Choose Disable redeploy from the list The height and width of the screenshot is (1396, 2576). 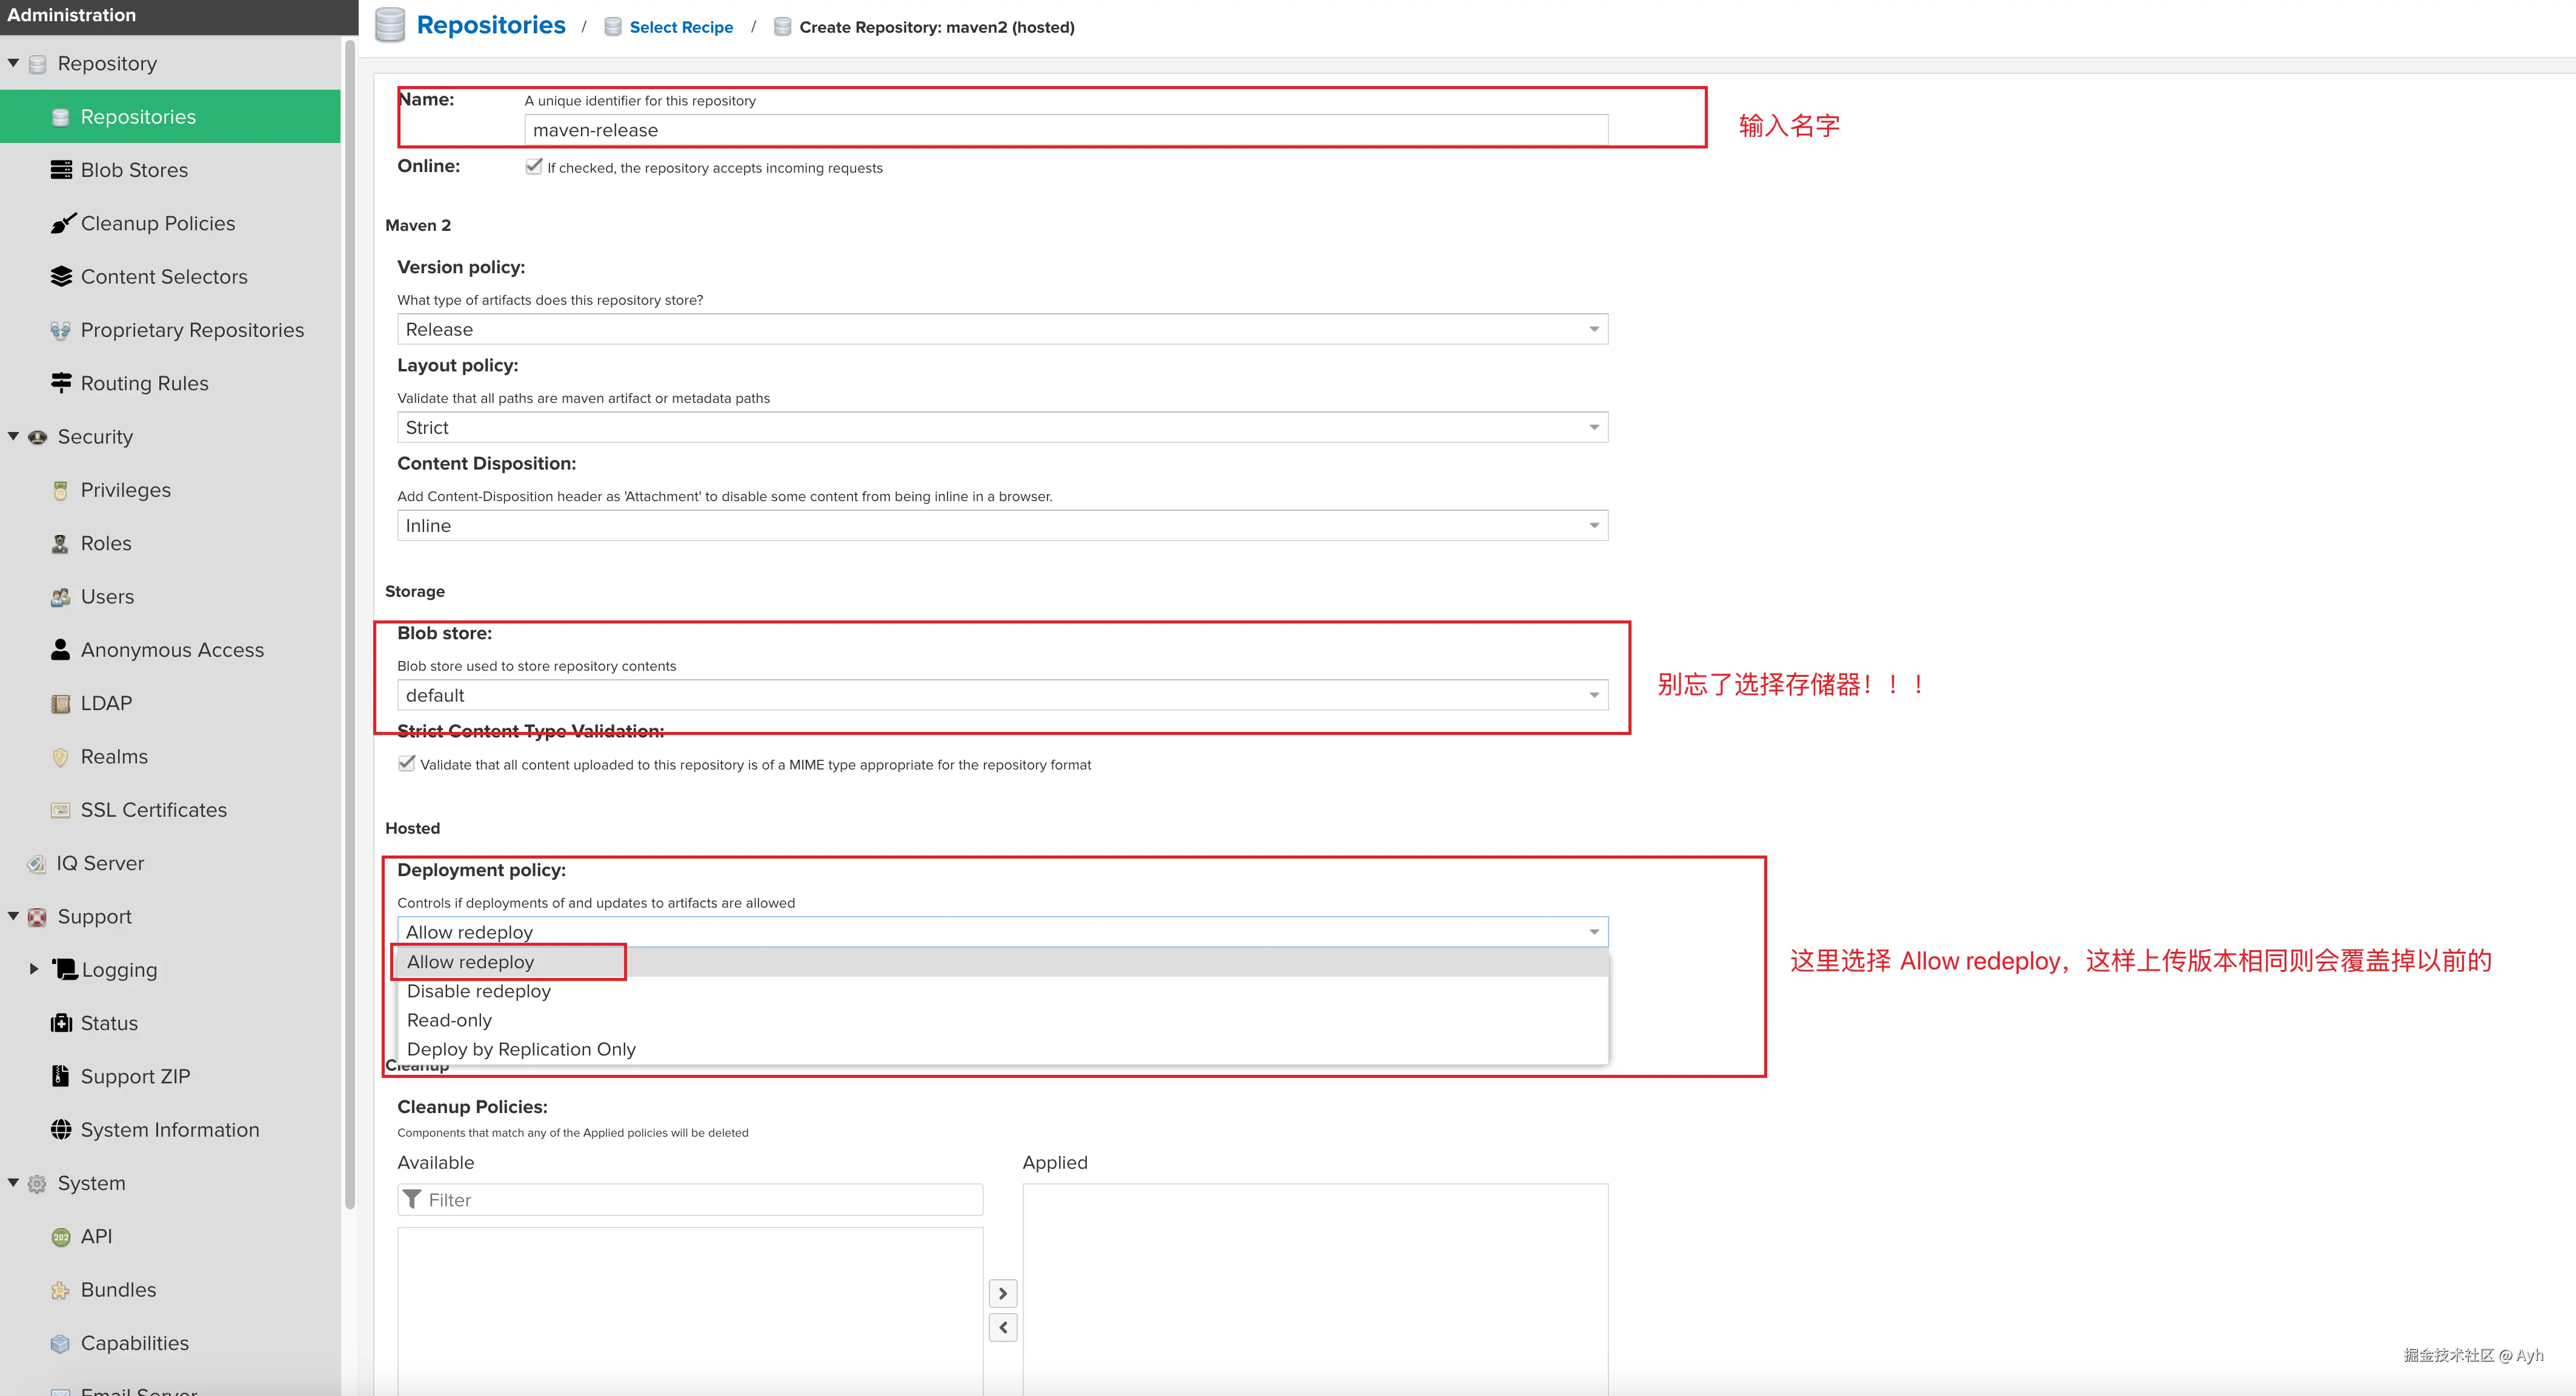tap(479, 991)
